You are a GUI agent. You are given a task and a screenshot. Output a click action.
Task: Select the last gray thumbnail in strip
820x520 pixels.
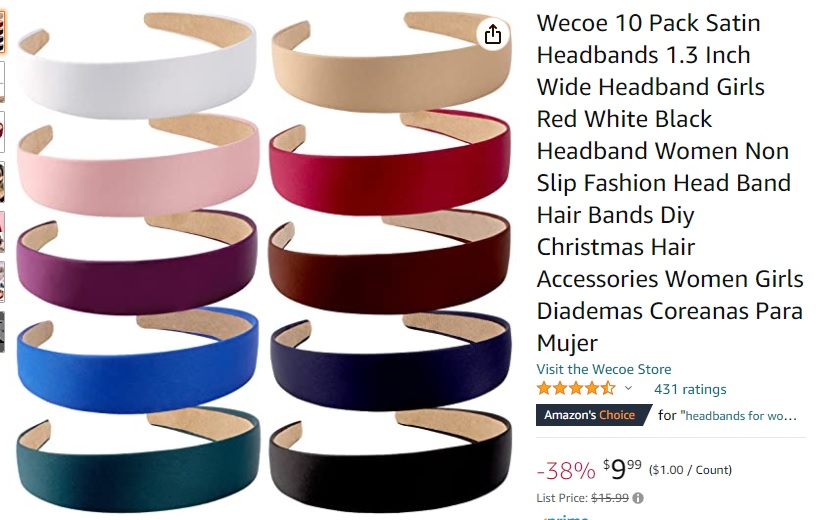tap(2, 332)
